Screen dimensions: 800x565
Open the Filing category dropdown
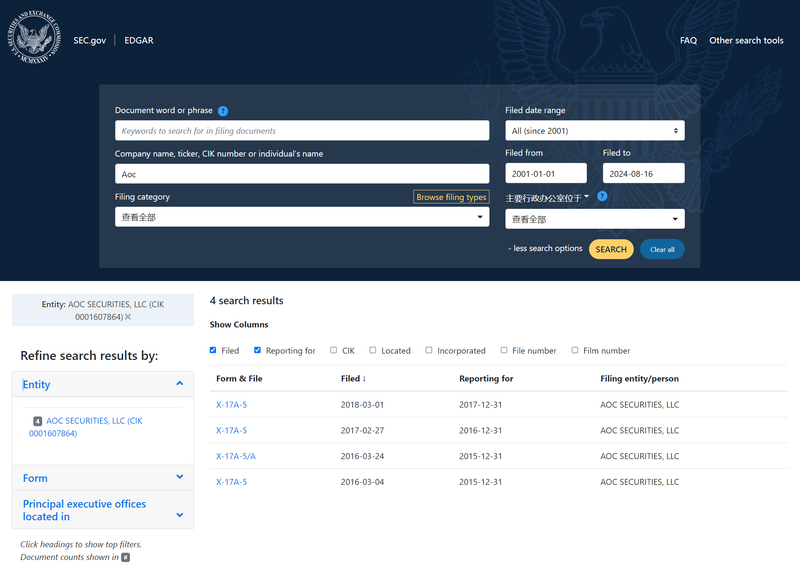(302, 217)
